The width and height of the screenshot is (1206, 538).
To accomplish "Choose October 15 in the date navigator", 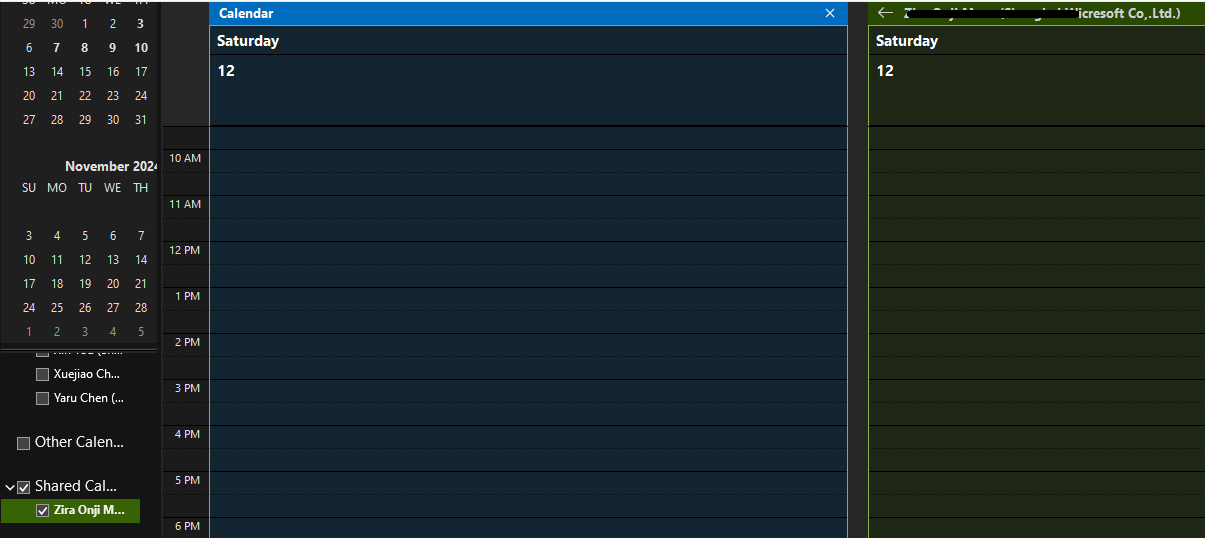I will pos(85,71).
